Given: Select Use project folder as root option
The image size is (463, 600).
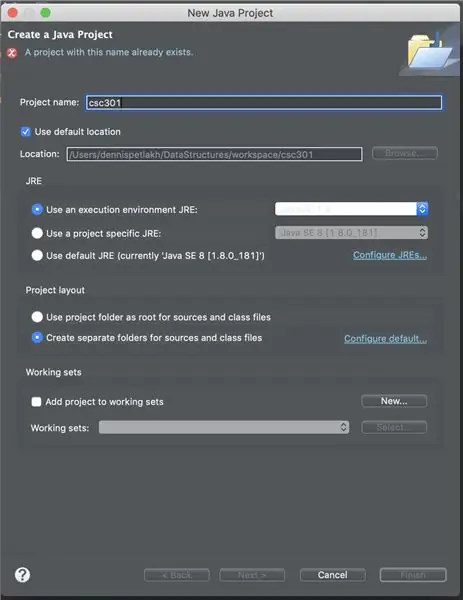Looking at the screenshot, I should click(37, 317).
